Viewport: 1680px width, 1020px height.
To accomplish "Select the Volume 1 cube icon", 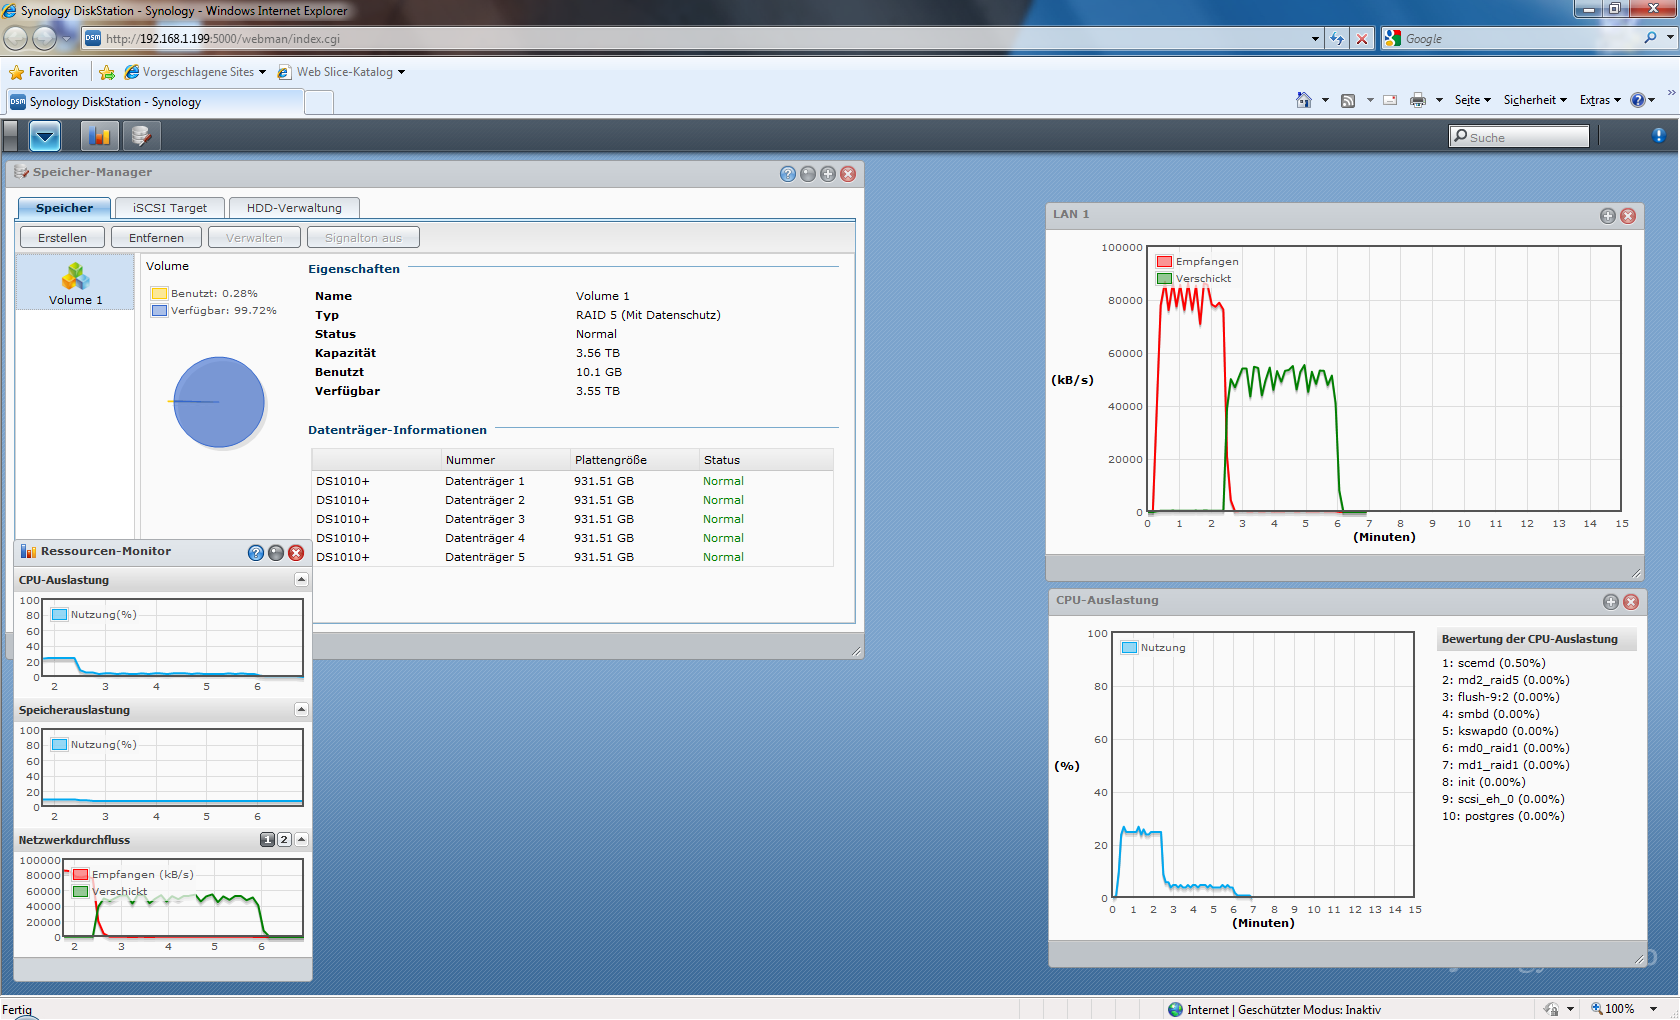I will 75,277.
